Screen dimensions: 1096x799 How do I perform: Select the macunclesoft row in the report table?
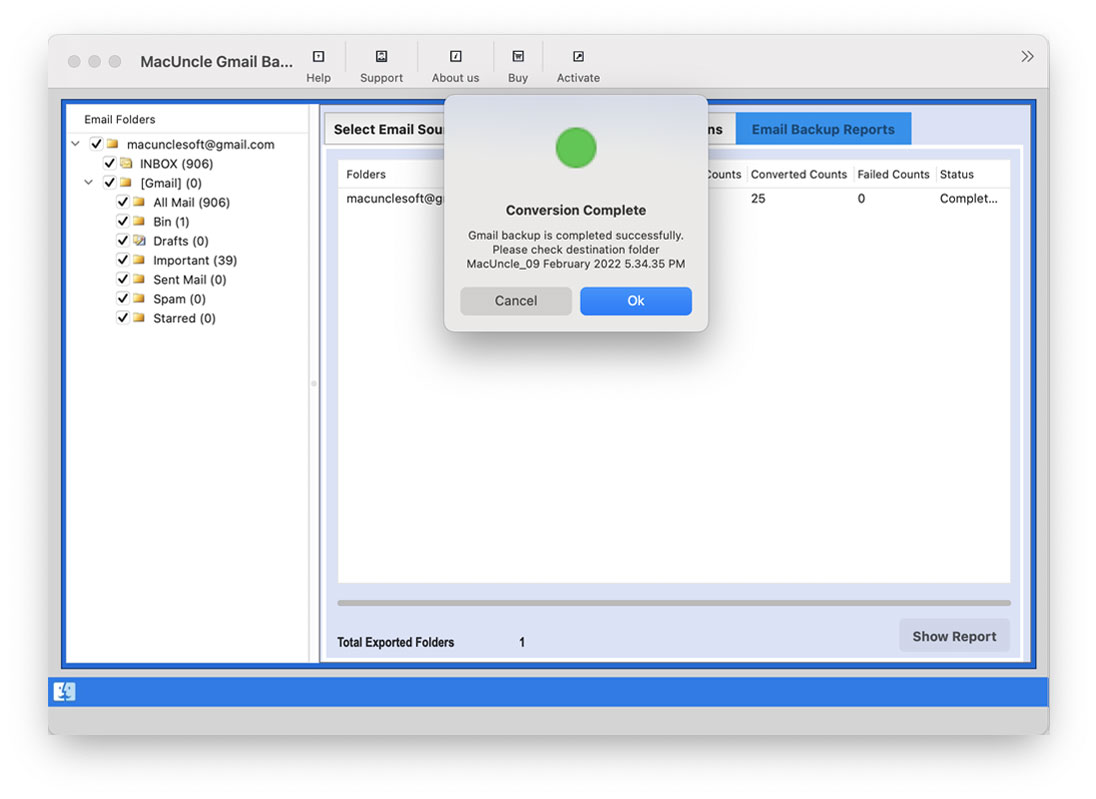coord(390,198)
